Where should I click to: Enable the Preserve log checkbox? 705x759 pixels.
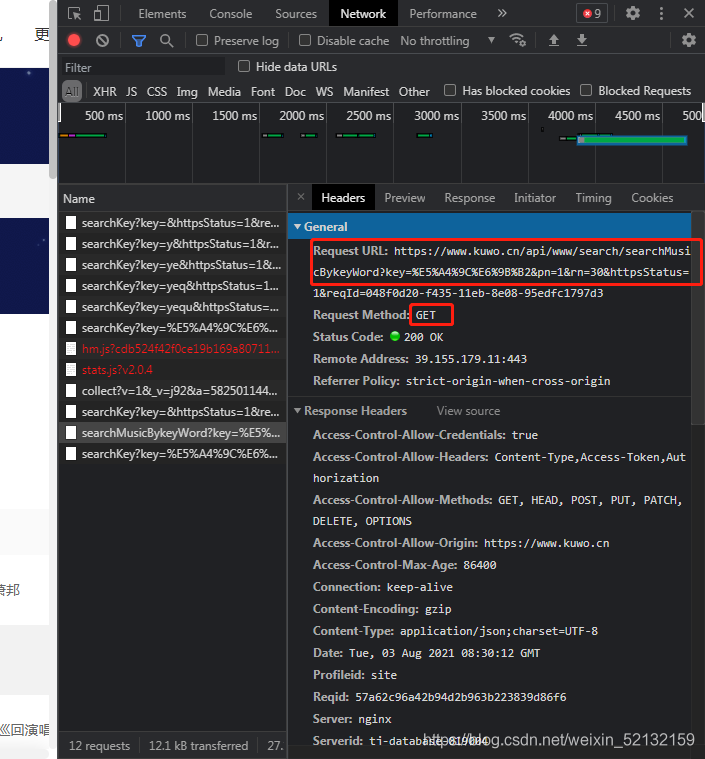click(202, 40)
